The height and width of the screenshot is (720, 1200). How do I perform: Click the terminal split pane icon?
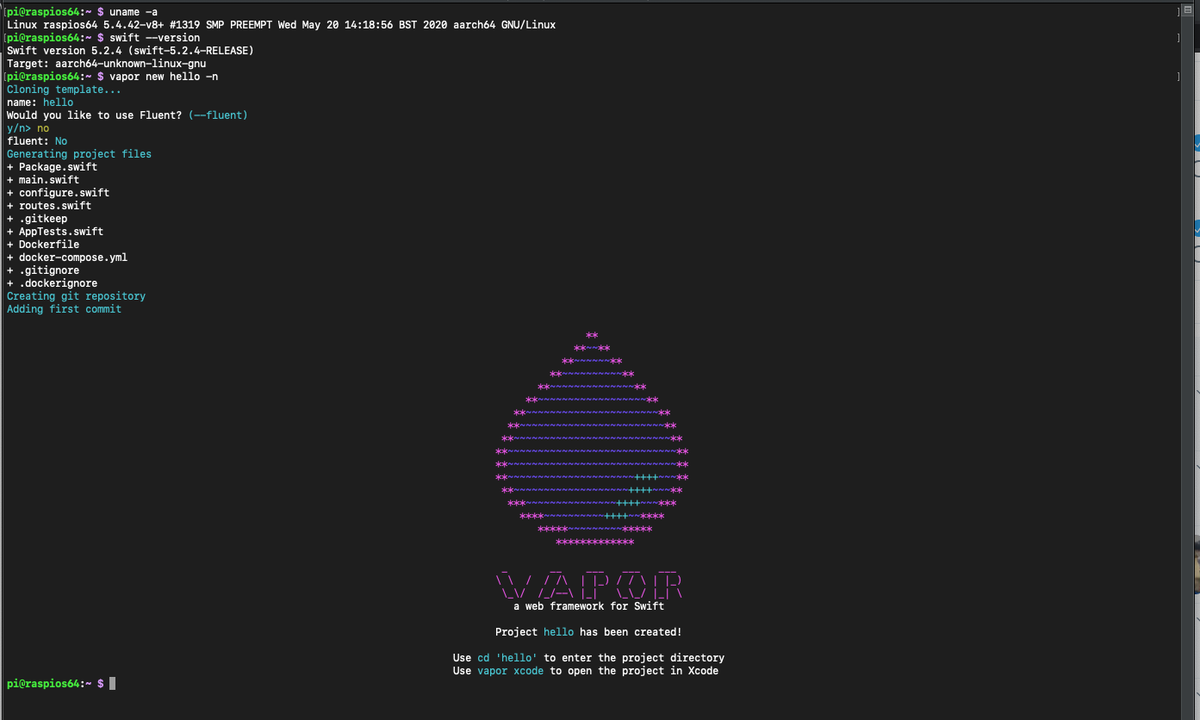pyautogui.click(x=1186, y=10)
